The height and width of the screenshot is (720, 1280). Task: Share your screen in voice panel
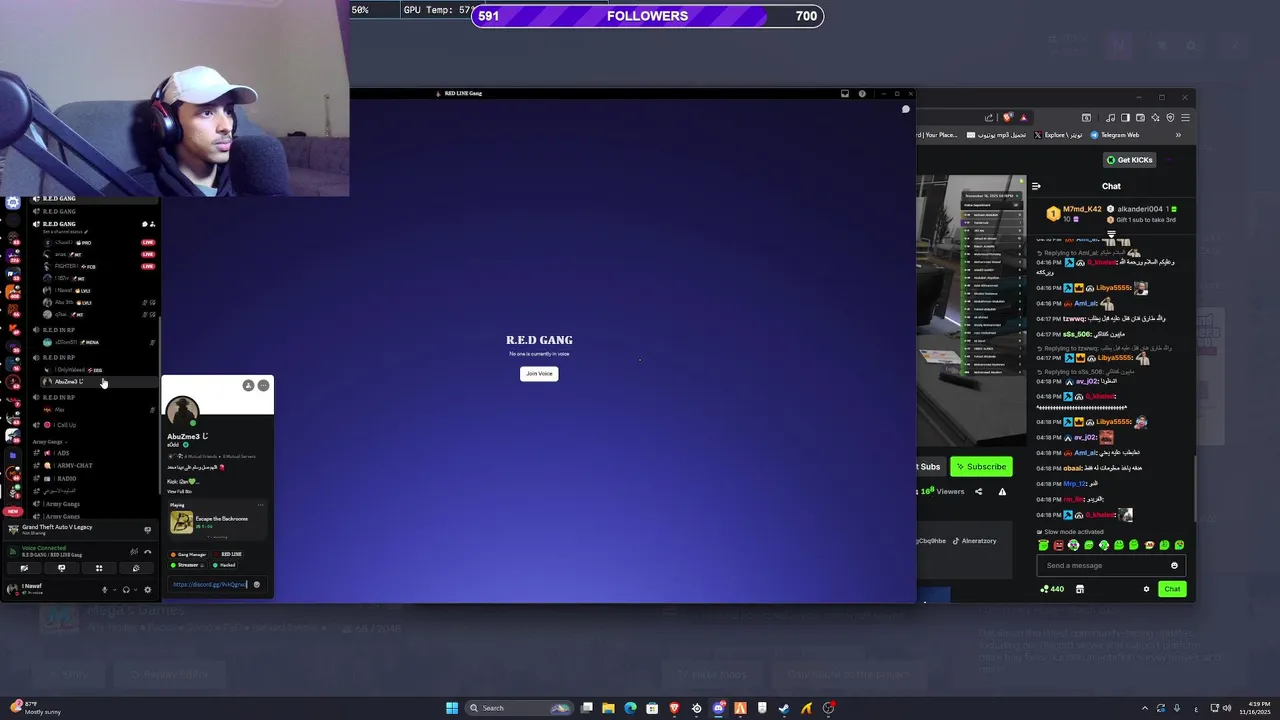[61, 568]
